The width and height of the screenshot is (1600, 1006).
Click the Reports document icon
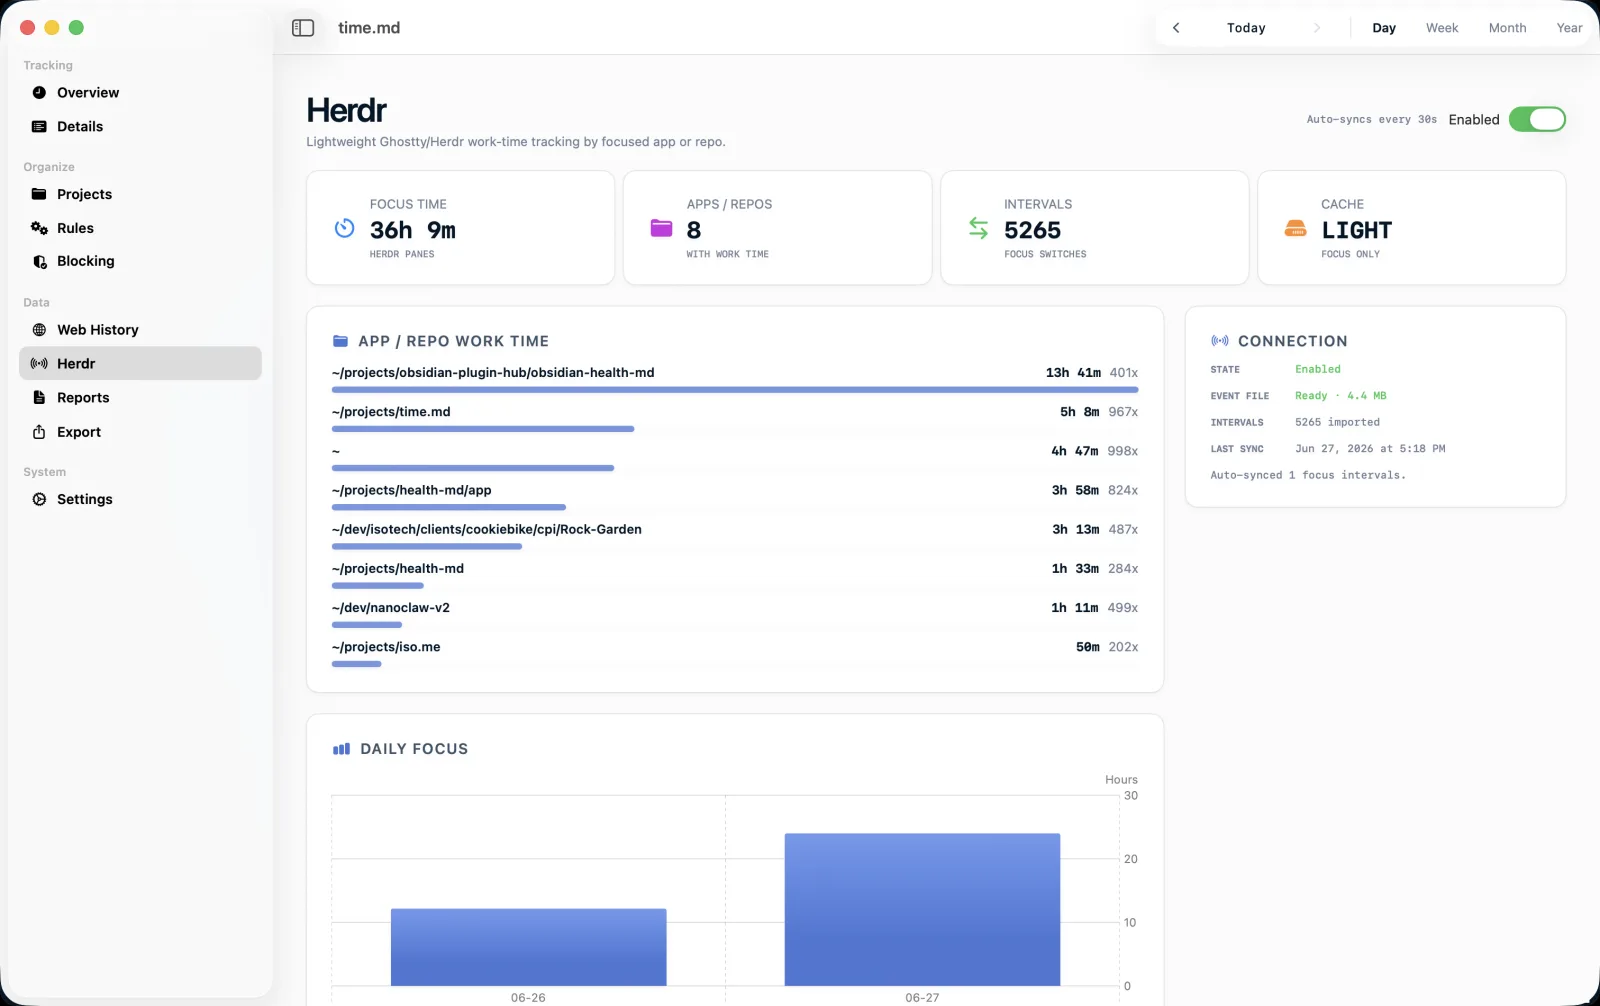pos(39,397)
